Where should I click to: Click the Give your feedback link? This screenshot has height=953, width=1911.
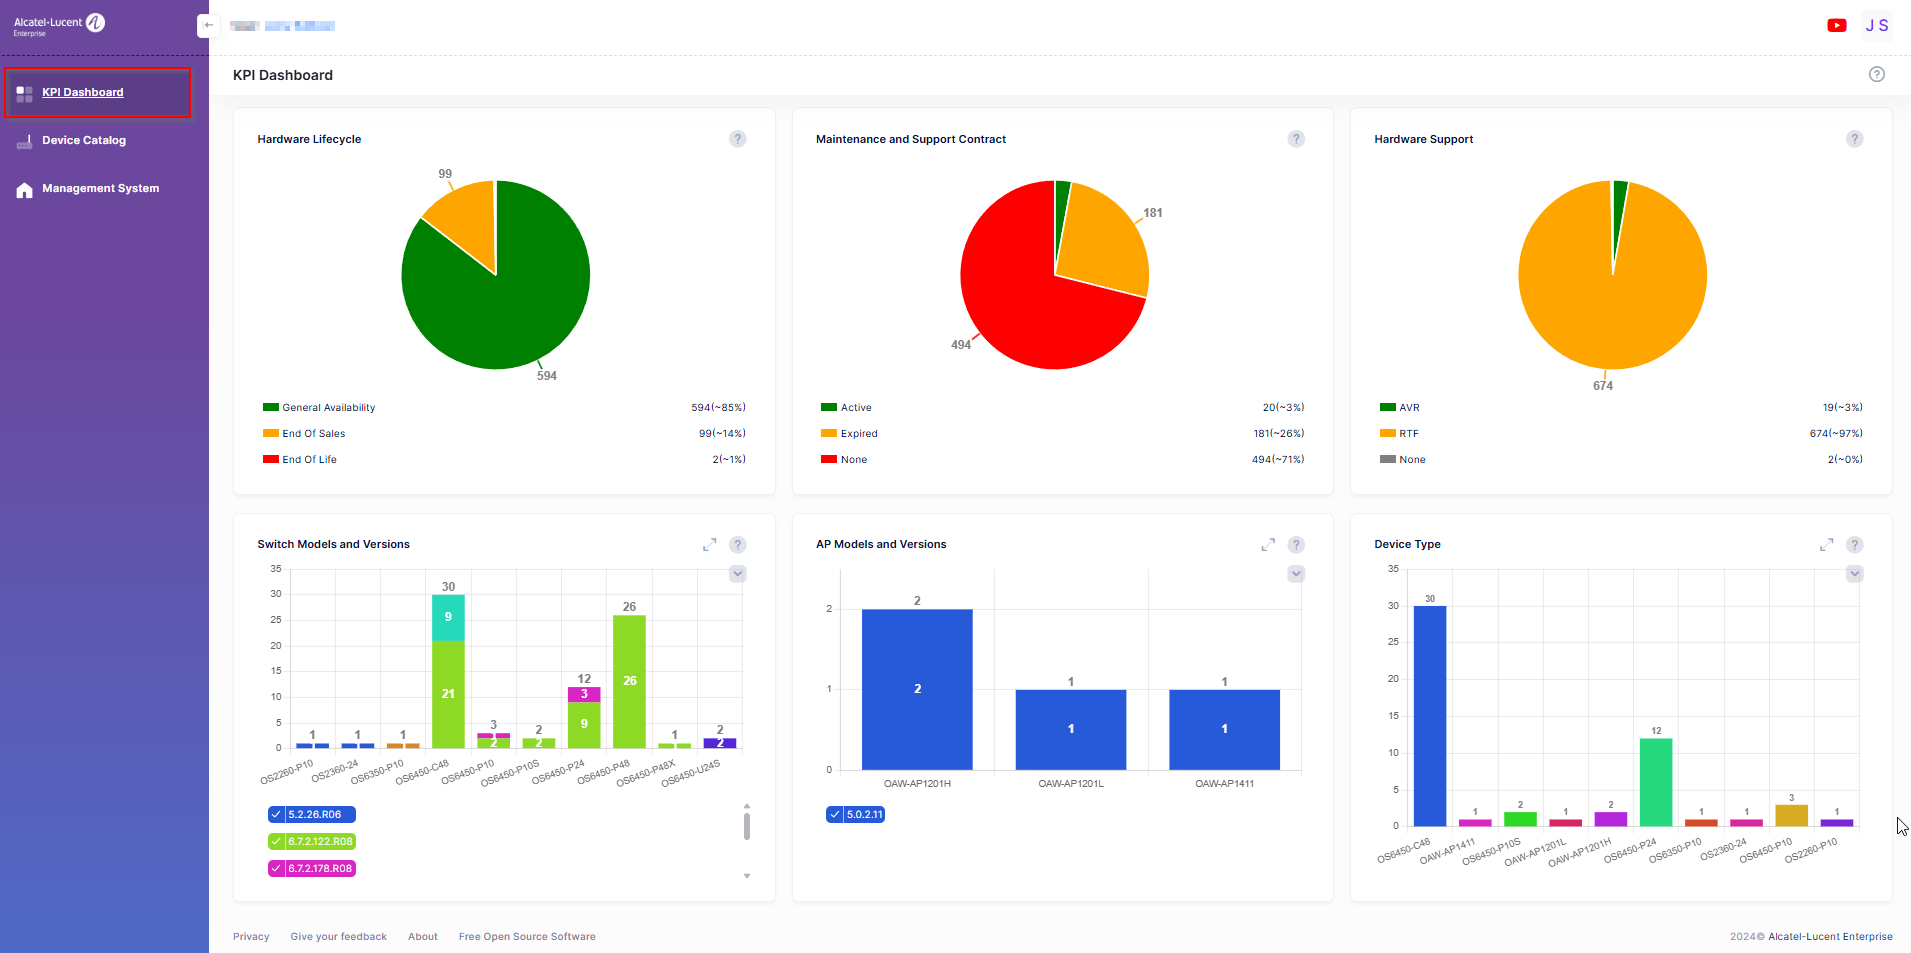click(x=338, y=937)
